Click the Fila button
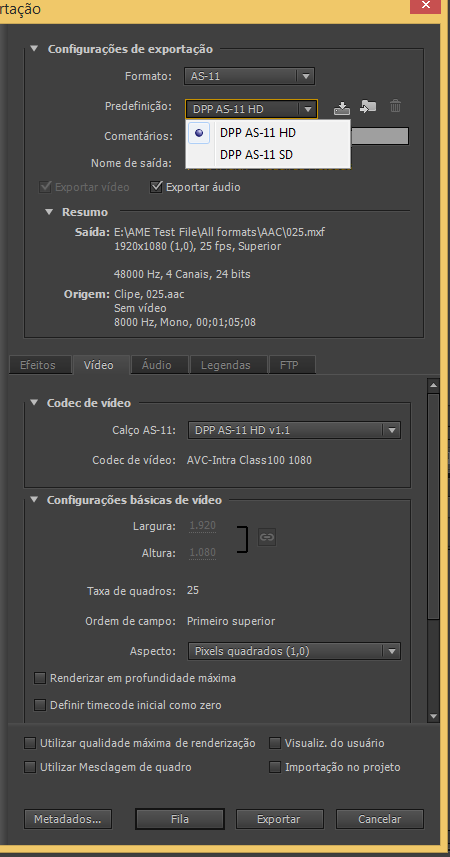 (180, 819)
